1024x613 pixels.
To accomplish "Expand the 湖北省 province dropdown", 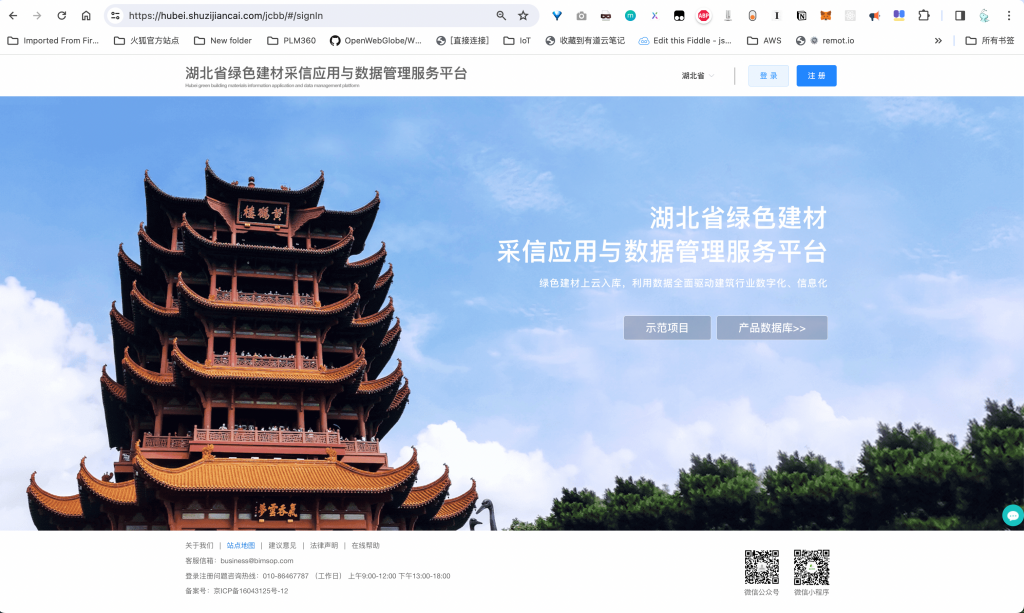I will [x=698, y=76].
